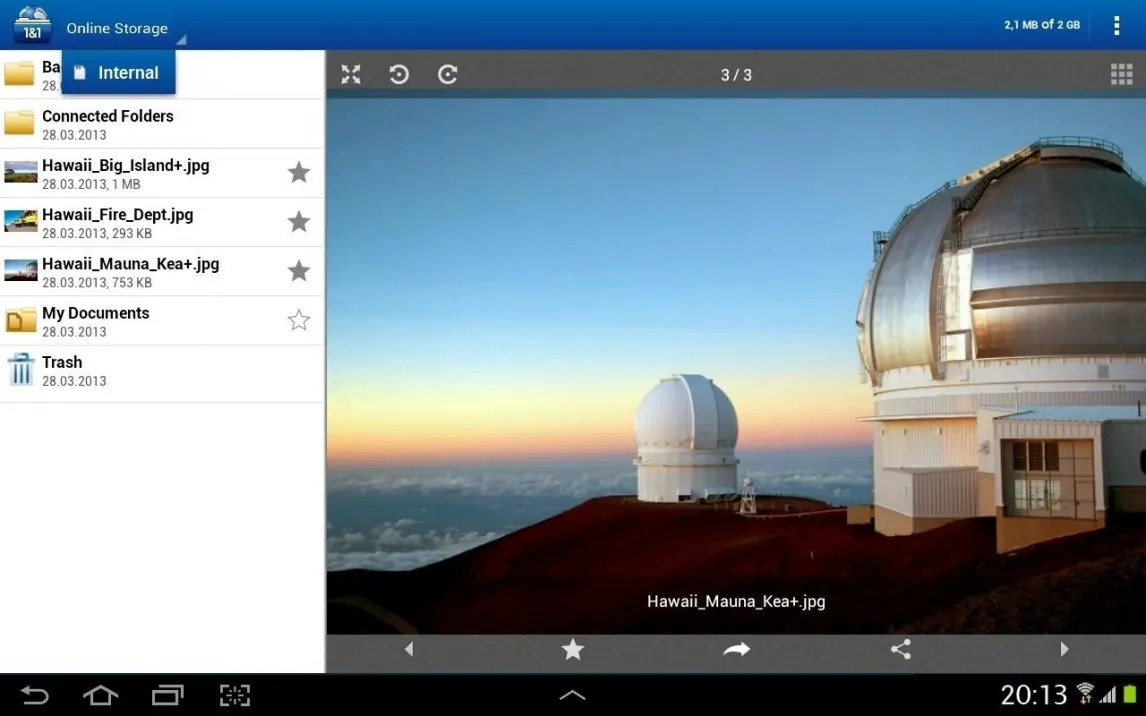Toggle favorite on Hawaii_Fire_Dept.jpg
1146x716 pixels.
(x=298, y=222)
